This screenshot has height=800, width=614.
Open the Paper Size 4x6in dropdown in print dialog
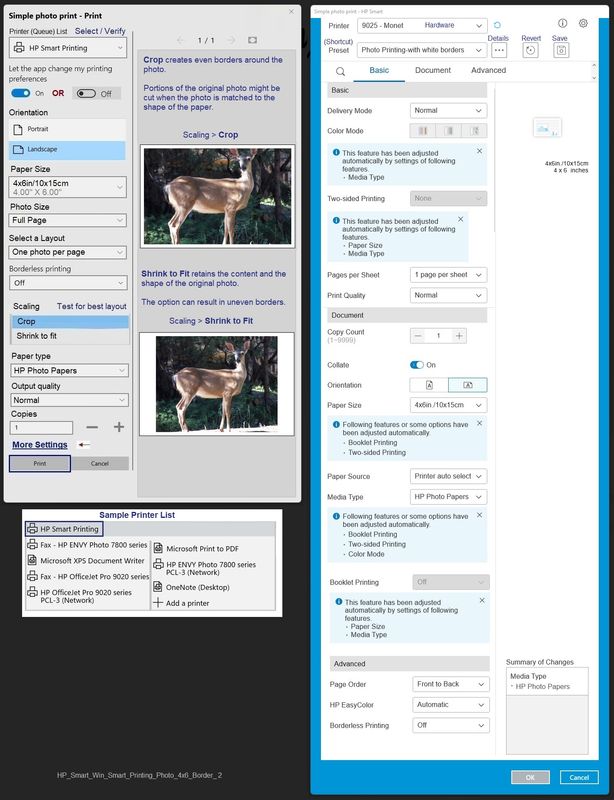pos(67,187)
